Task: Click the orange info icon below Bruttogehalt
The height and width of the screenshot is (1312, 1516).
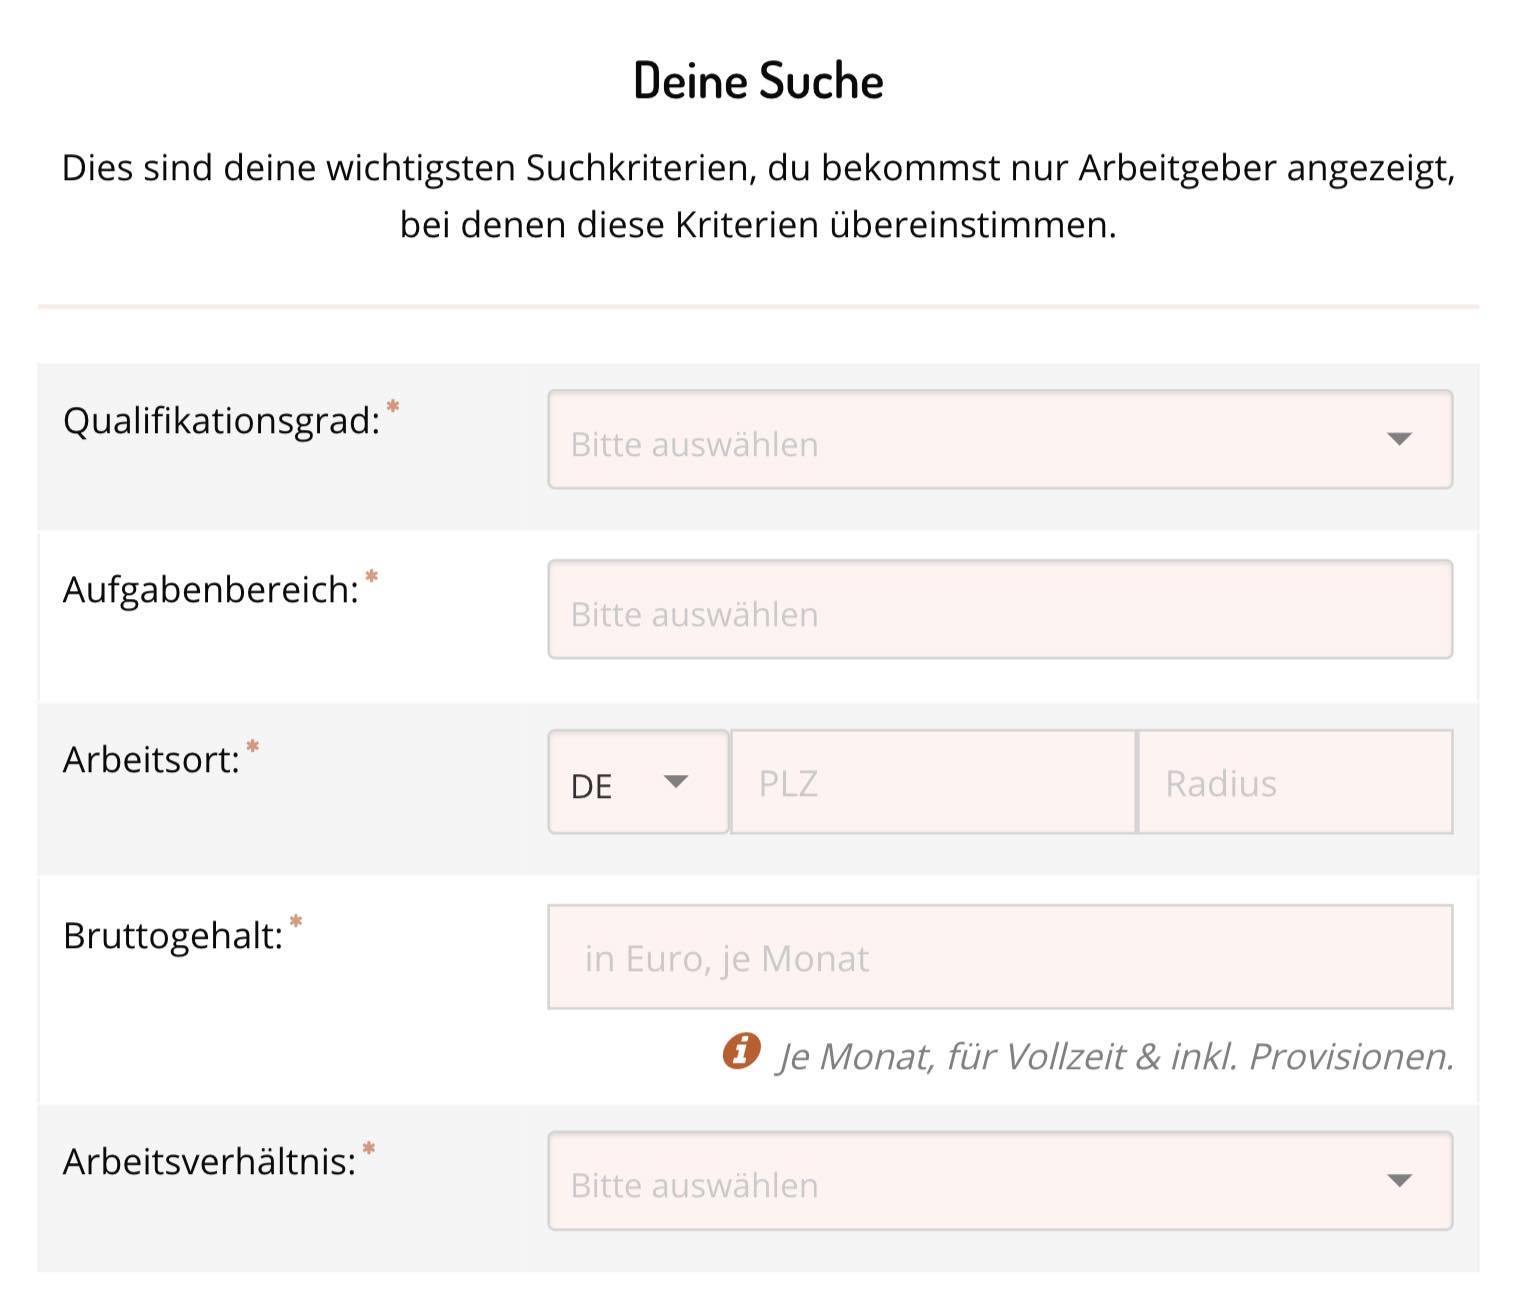Action: click(741, 1051)
